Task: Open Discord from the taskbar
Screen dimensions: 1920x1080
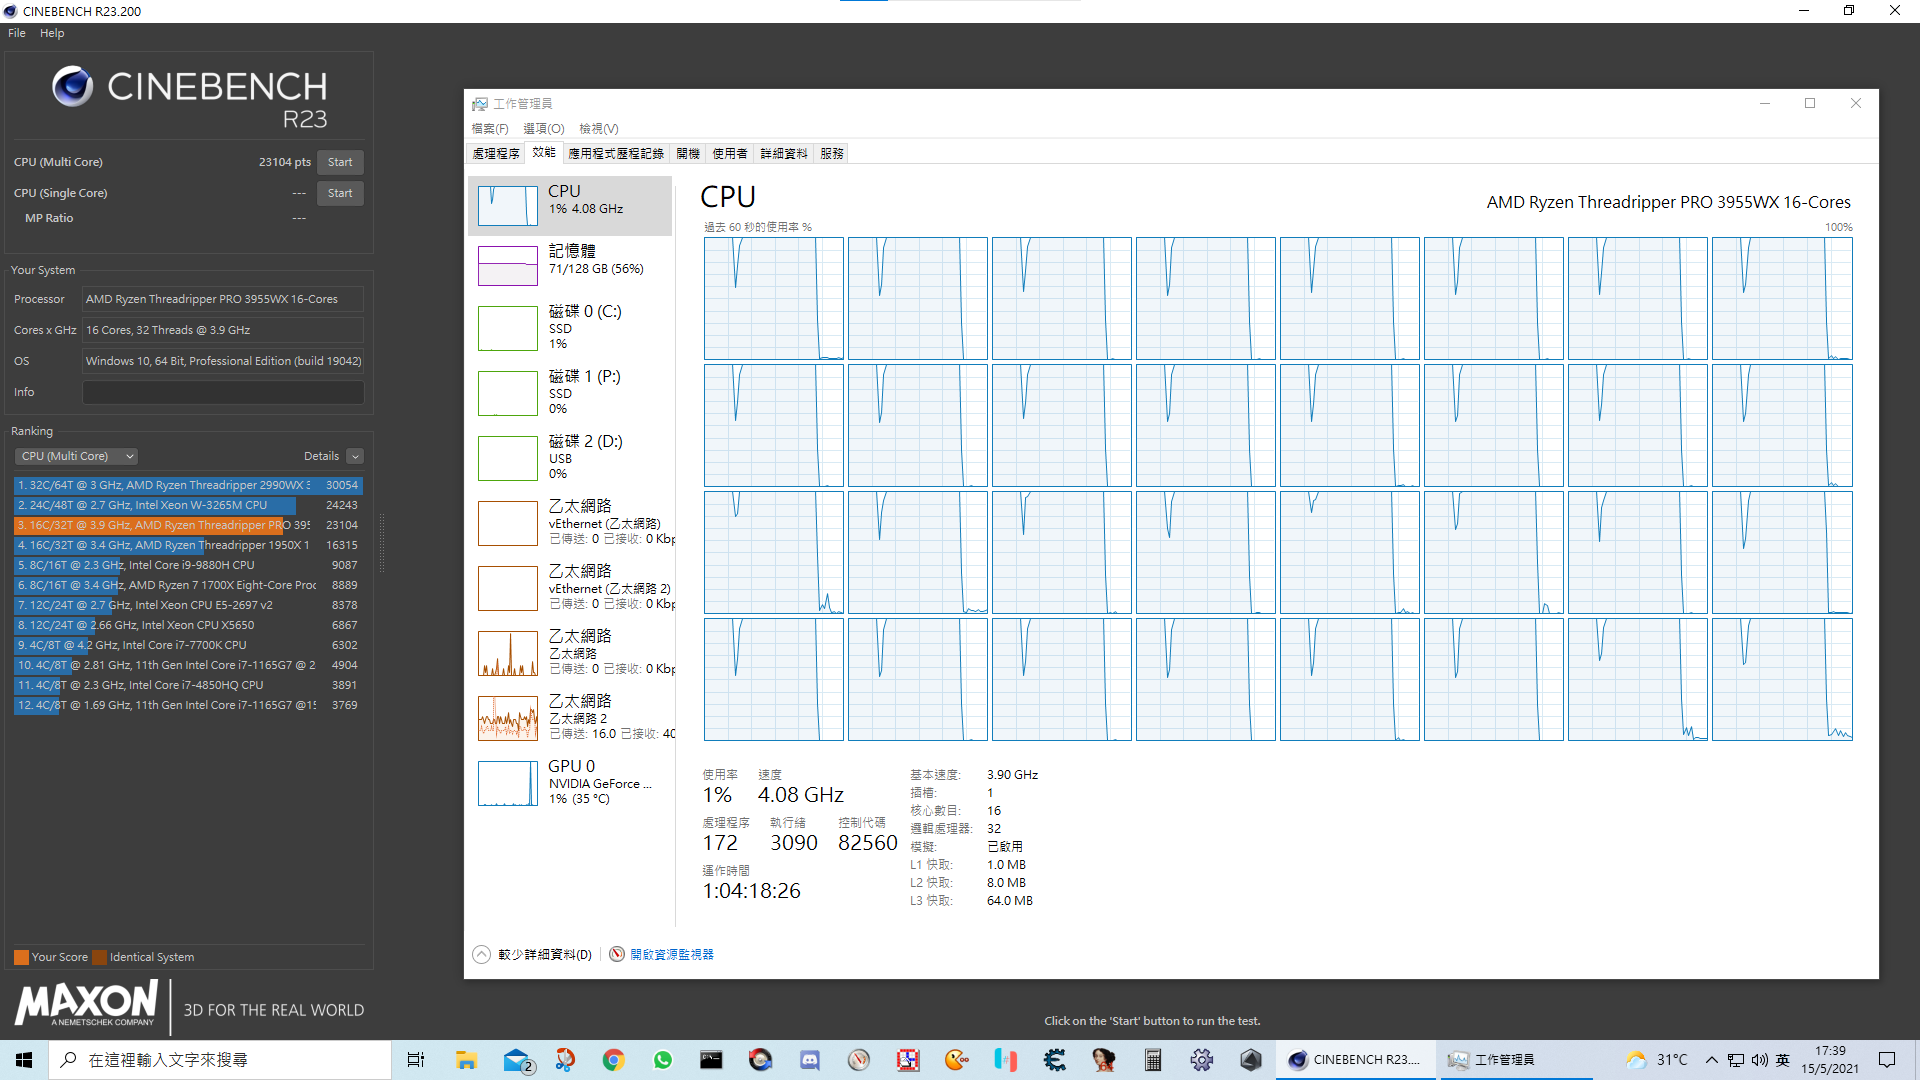Action: (810, 1060)
